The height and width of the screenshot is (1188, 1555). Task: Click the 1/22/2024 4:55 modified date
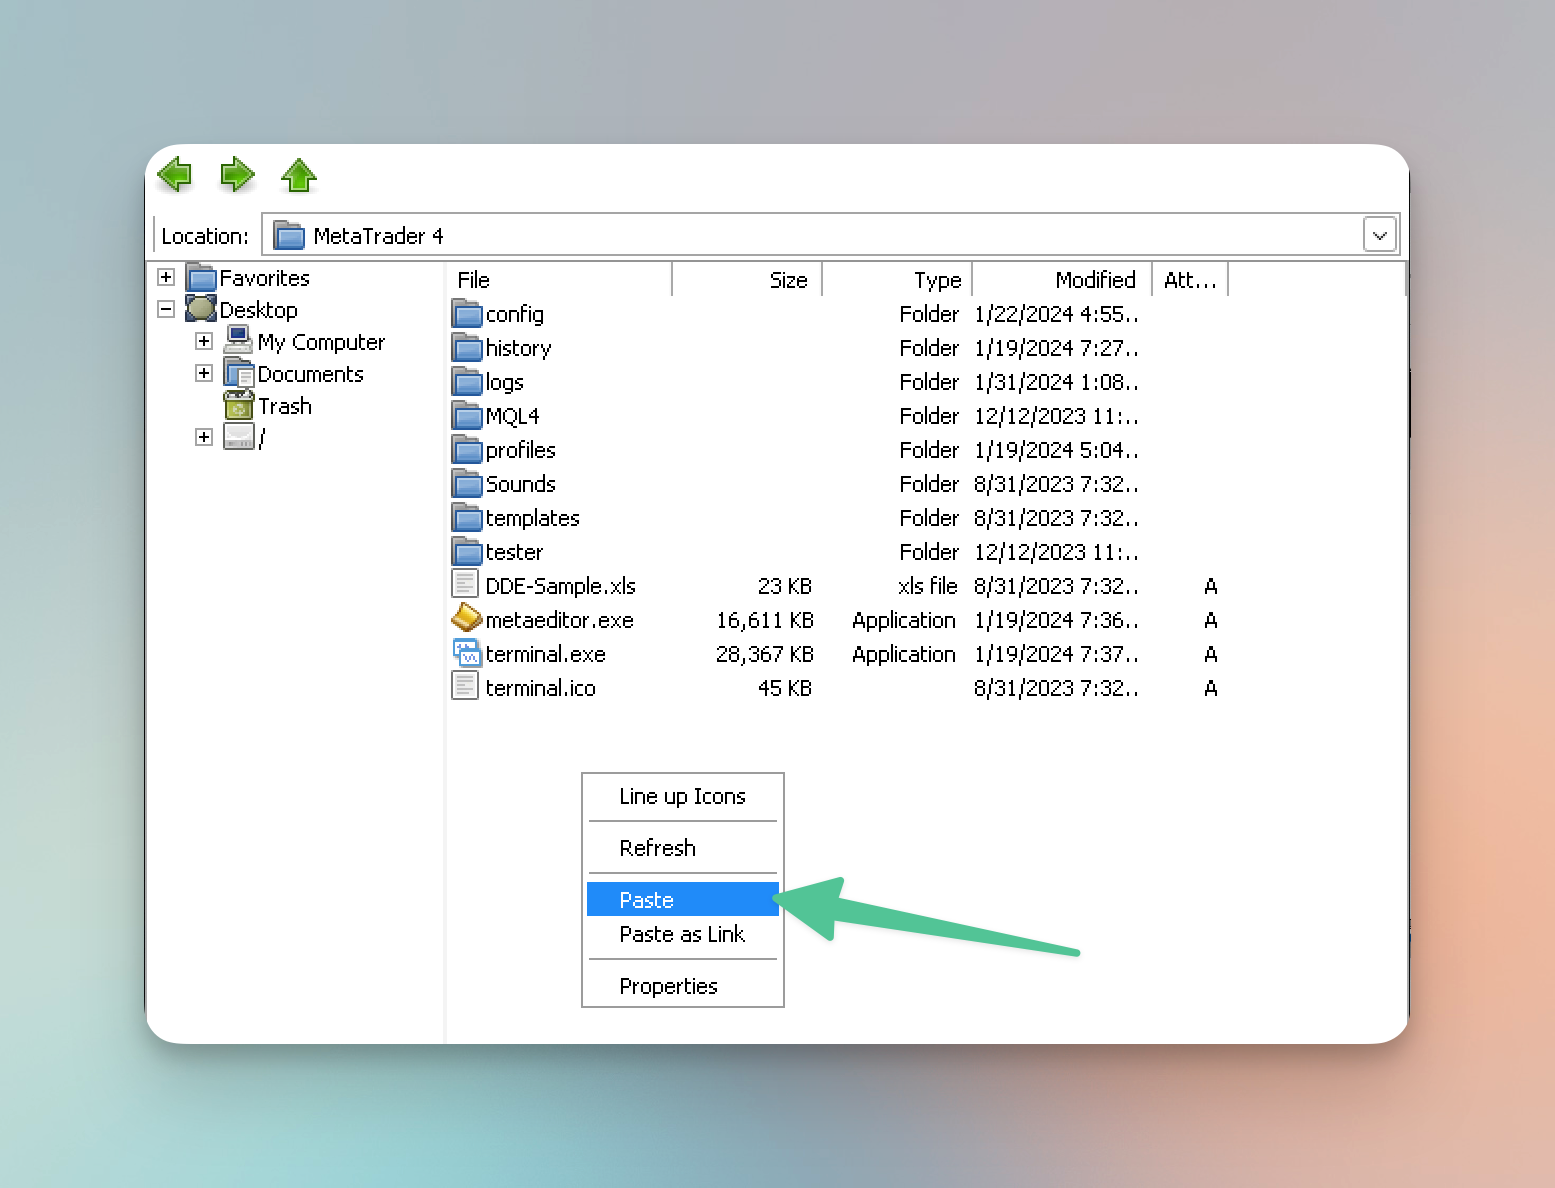1056,314
